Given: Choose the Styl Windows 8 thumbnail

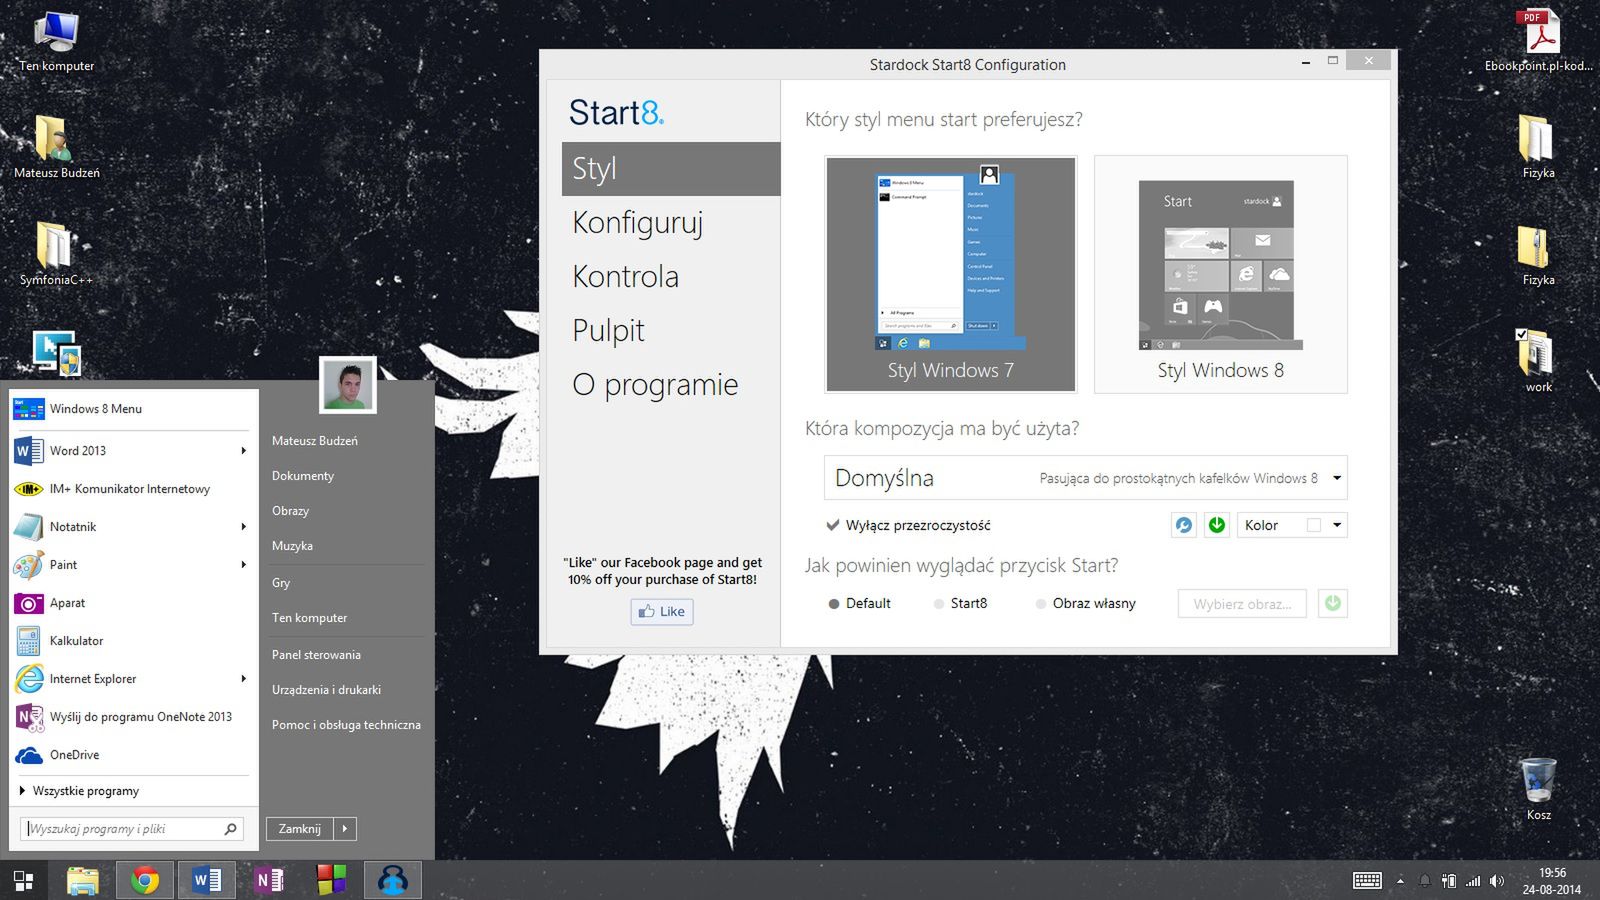Looking at the screenshot, I should point(1221,274).
